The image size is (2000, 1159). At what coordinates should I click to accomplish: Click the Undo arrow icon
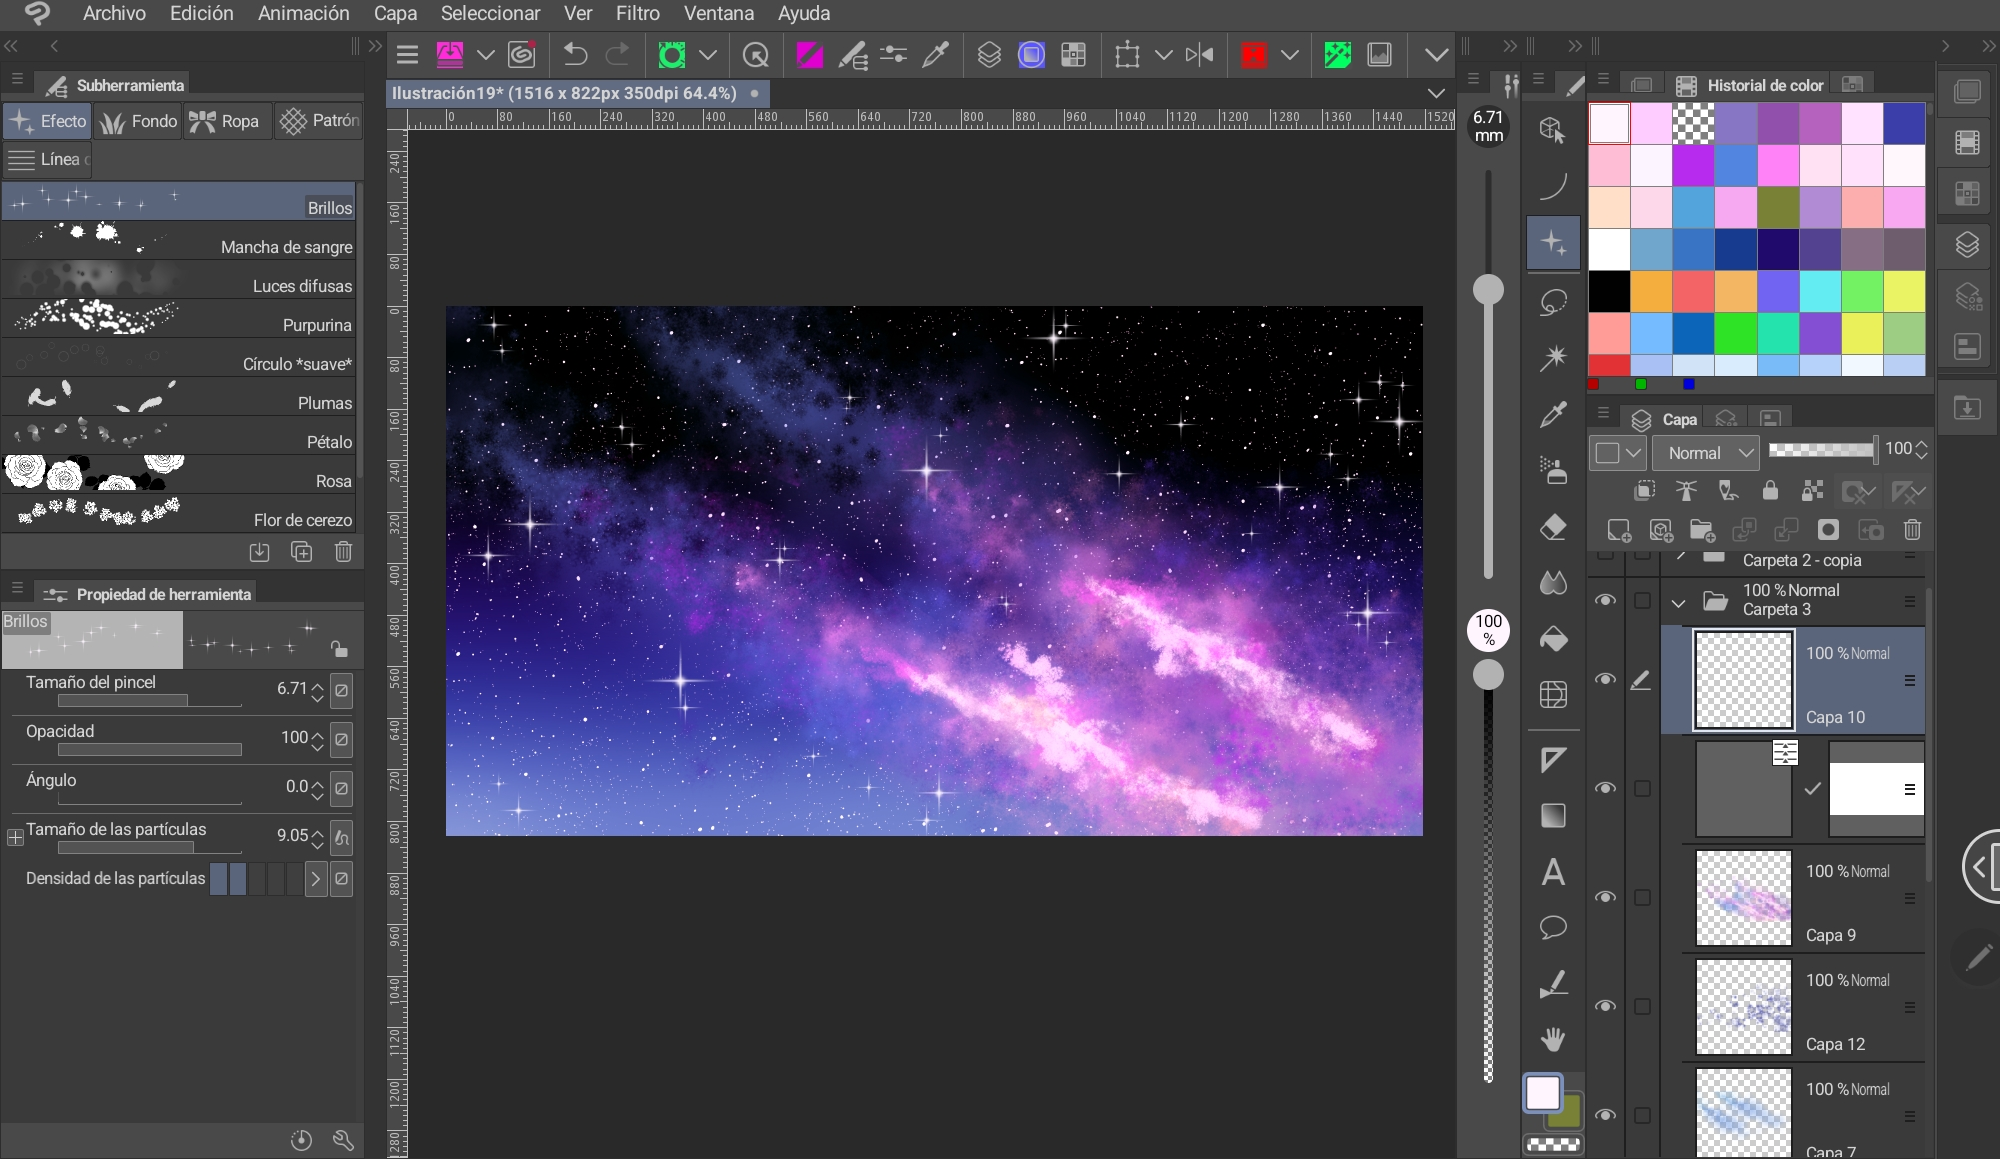point(575,54)
